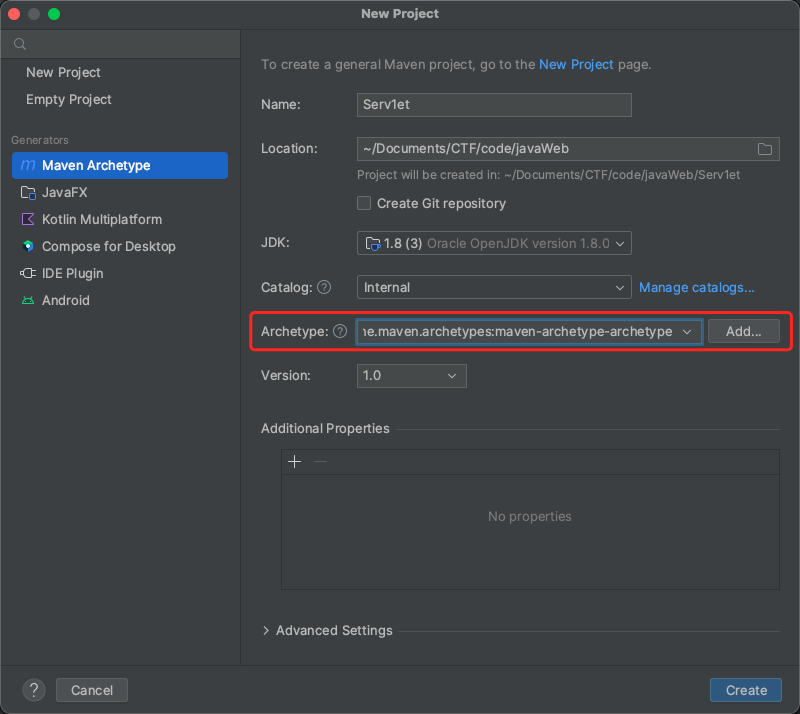
Task: Expand the Advanced Settings section
Action: 327,631
